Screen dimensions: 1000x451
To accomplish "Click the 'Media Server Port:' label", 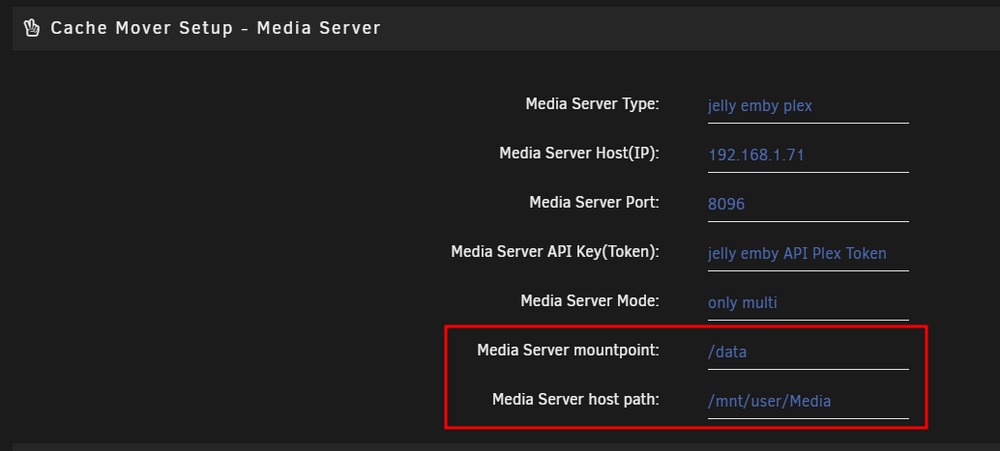I will pos(594,202).
